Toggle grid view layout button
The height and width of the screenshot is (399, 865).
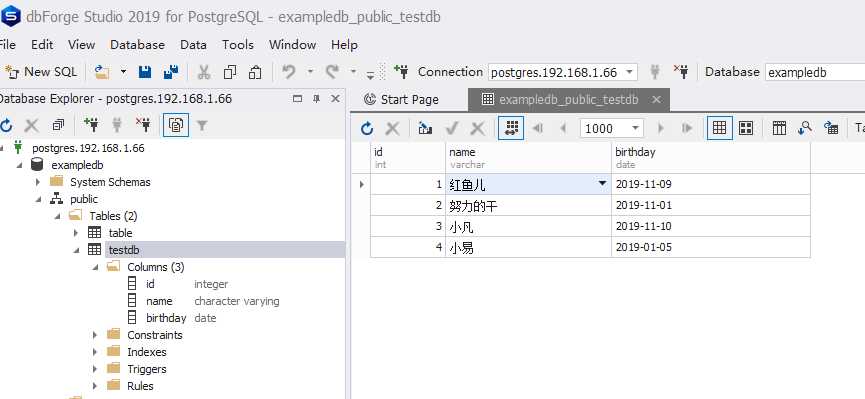click(719, 128)
